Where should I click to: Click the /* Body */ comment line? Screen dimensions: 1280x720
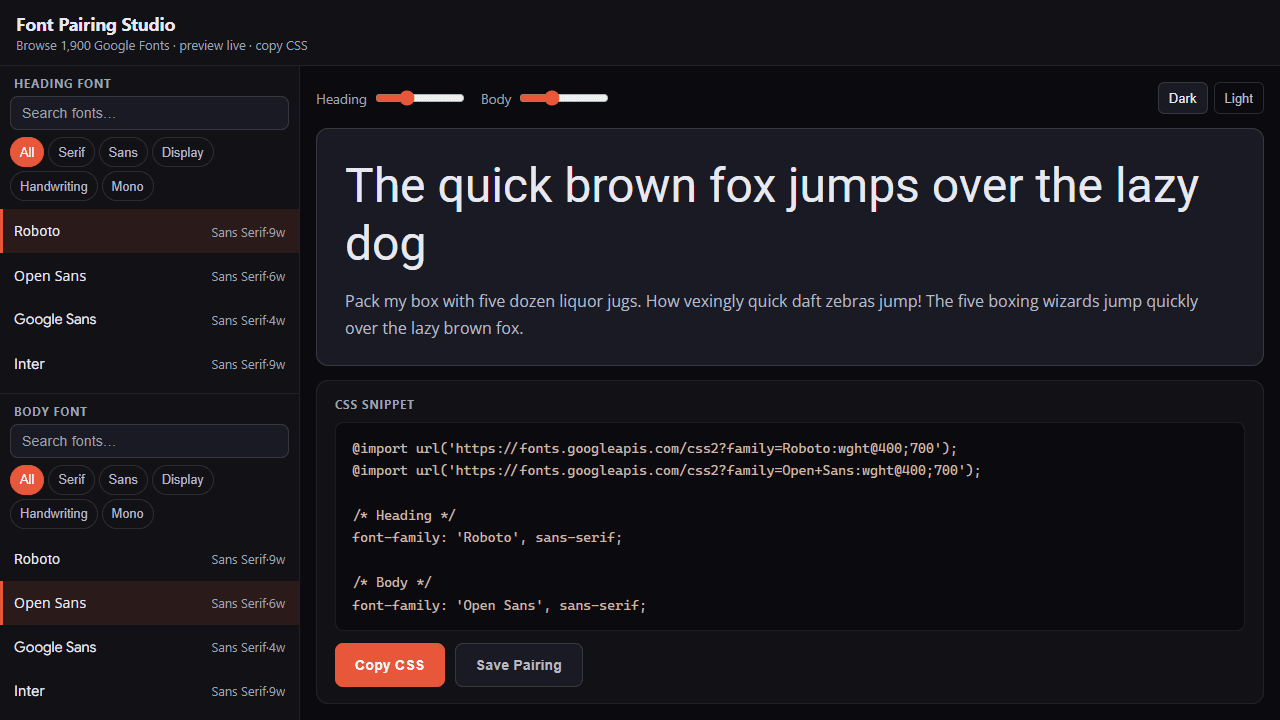392,582
